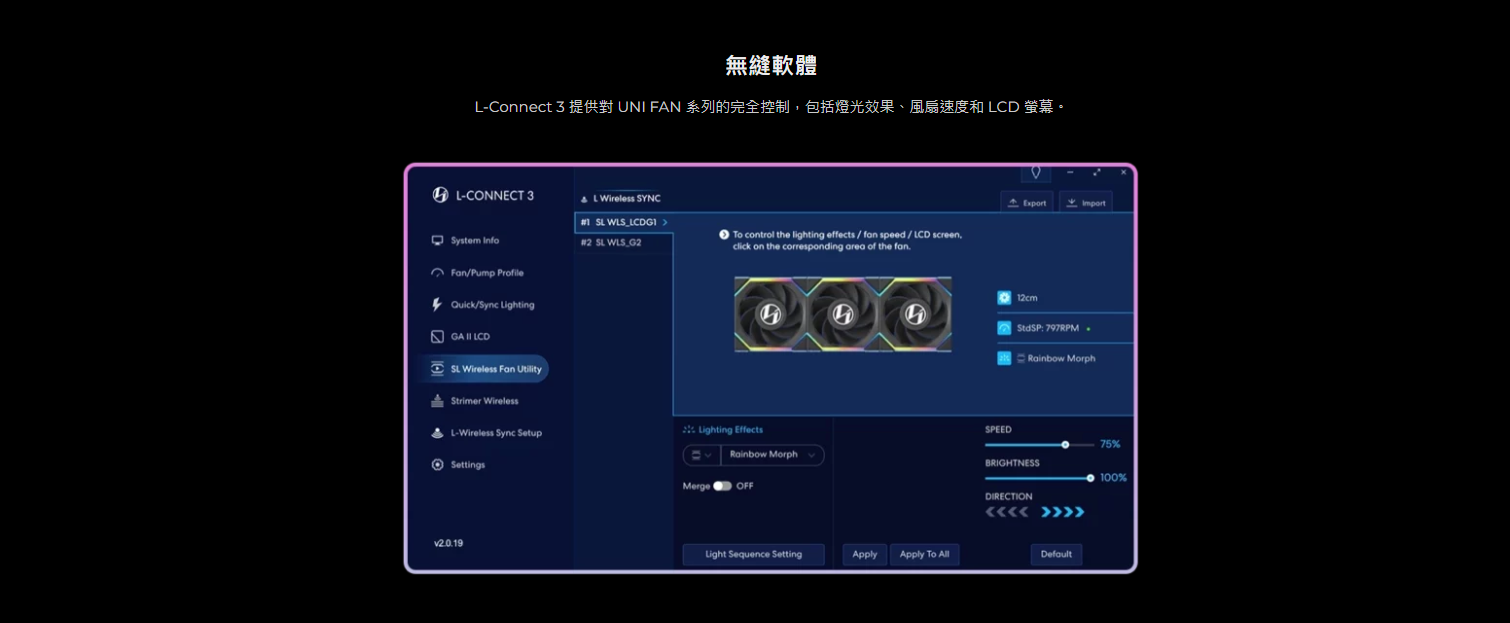This screenshot has height=623, width=1510.
Task: Expand the #1 SL WLS_LCDG1 device
Action: (x=624, y=222)
